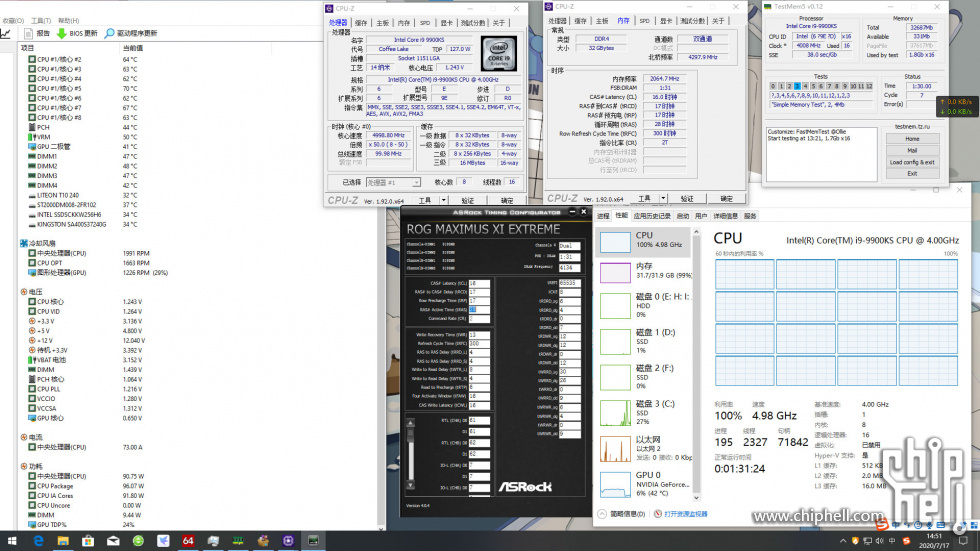Image resolution: width=980 pixels, height=551 pixels.
Task: Click Load config & exit in TestMem5
Action: pos(912,162)
